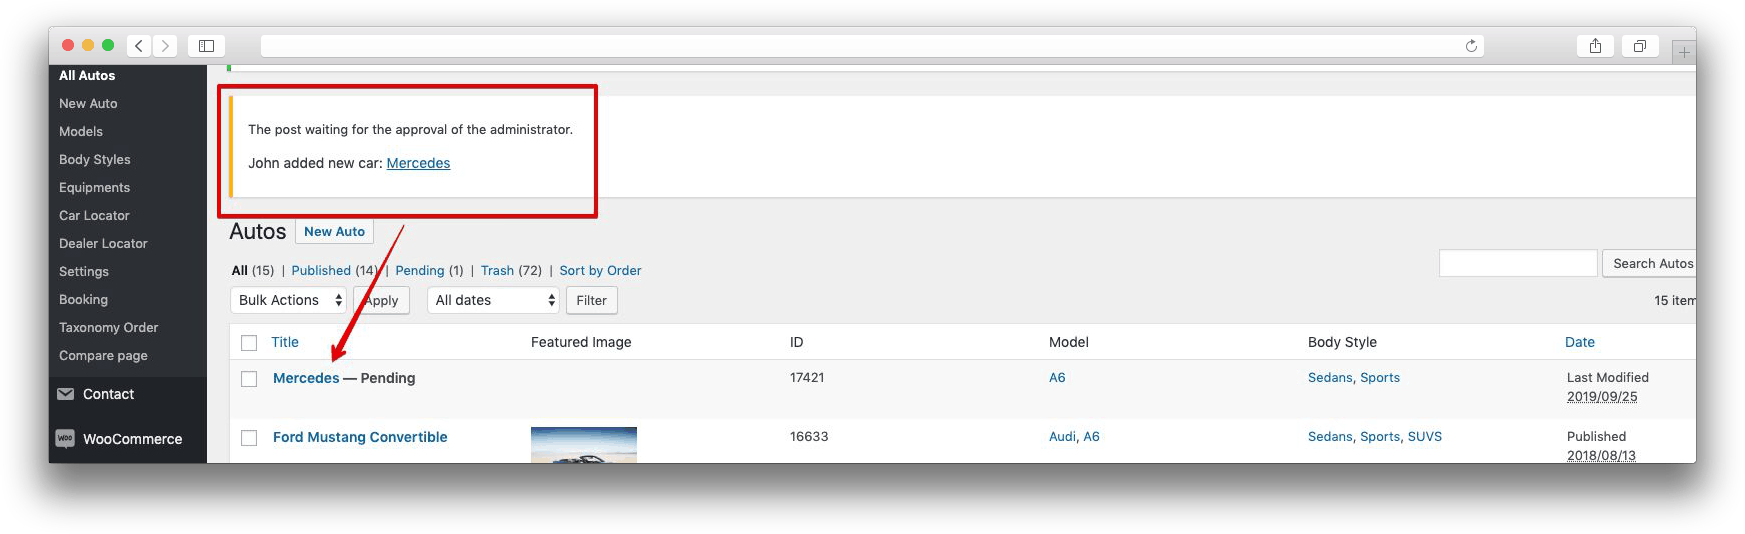
Task: Sort by Title column header
Action: coord(285,342)
